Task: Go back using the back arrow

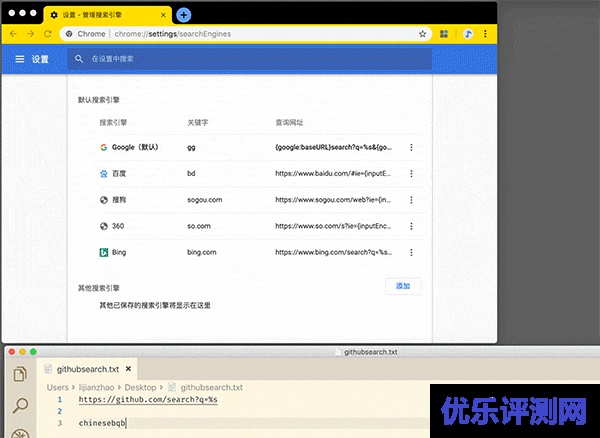Action: [x=13, y=33]
